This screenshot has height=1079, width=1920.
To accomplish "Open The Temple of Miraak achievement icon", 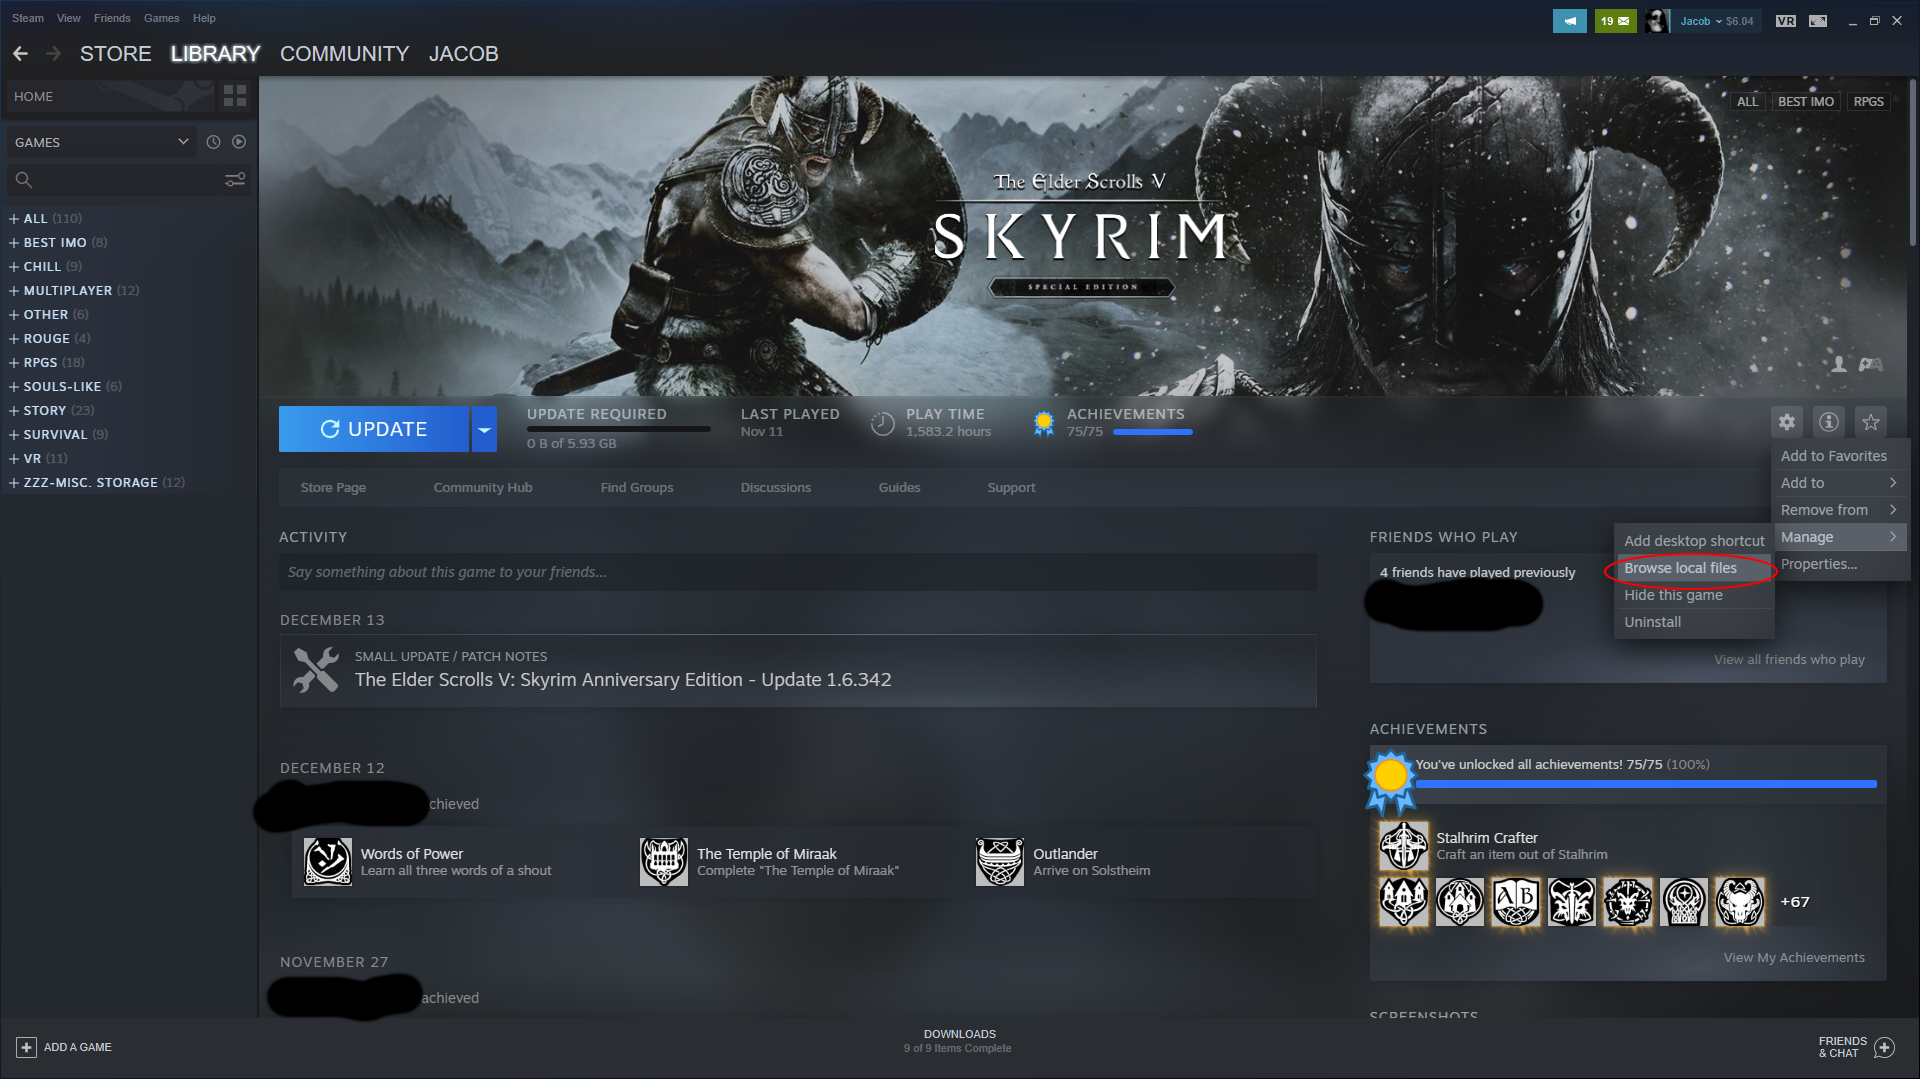I will [664, 862].
